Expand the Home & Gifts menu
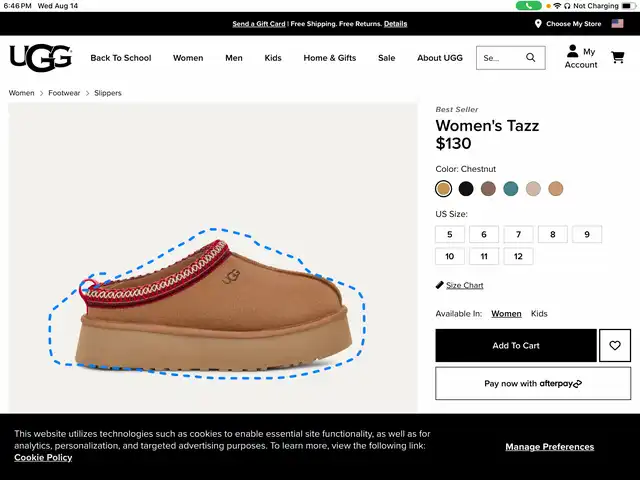This screenshot has width=640, height=480. click(329, 58)
